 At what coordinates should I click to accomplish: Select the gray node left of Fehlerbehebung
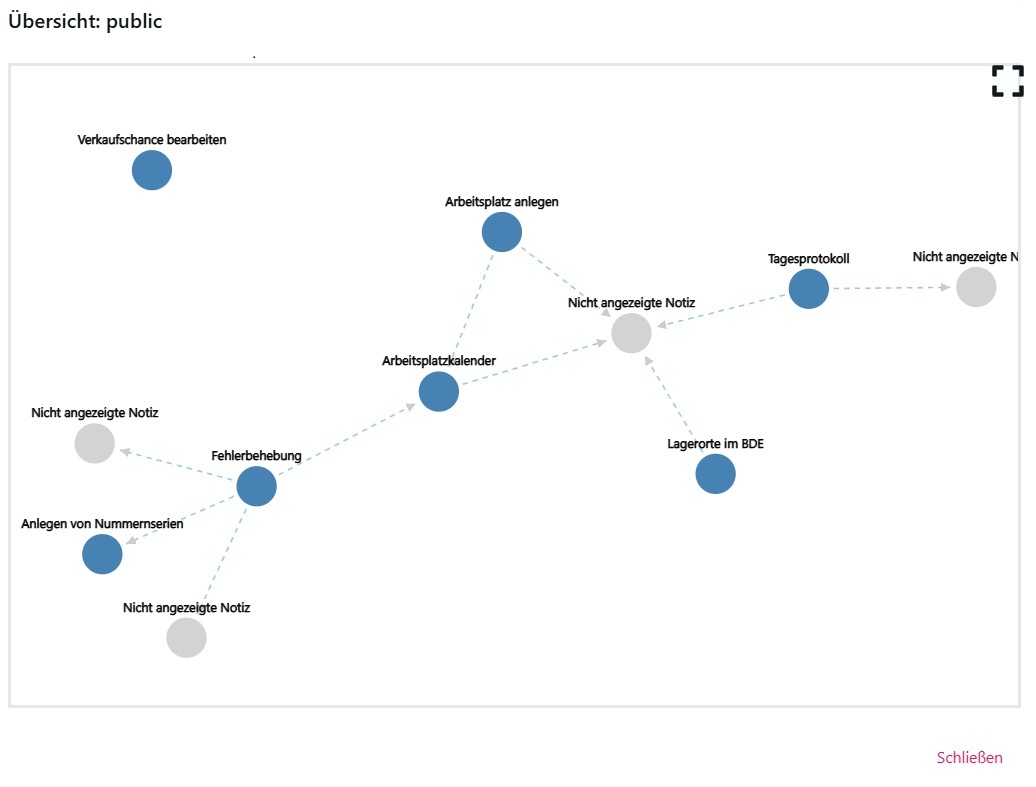point(93,443)
